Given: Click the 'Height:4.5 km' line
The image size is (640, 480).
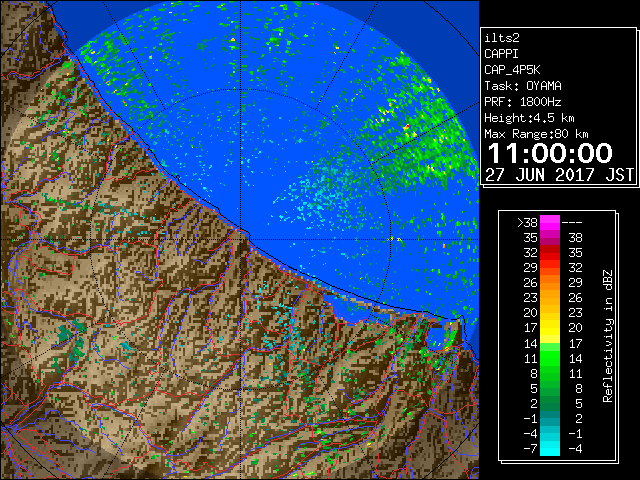Looking at the screenshot, I should coord(529,118).
